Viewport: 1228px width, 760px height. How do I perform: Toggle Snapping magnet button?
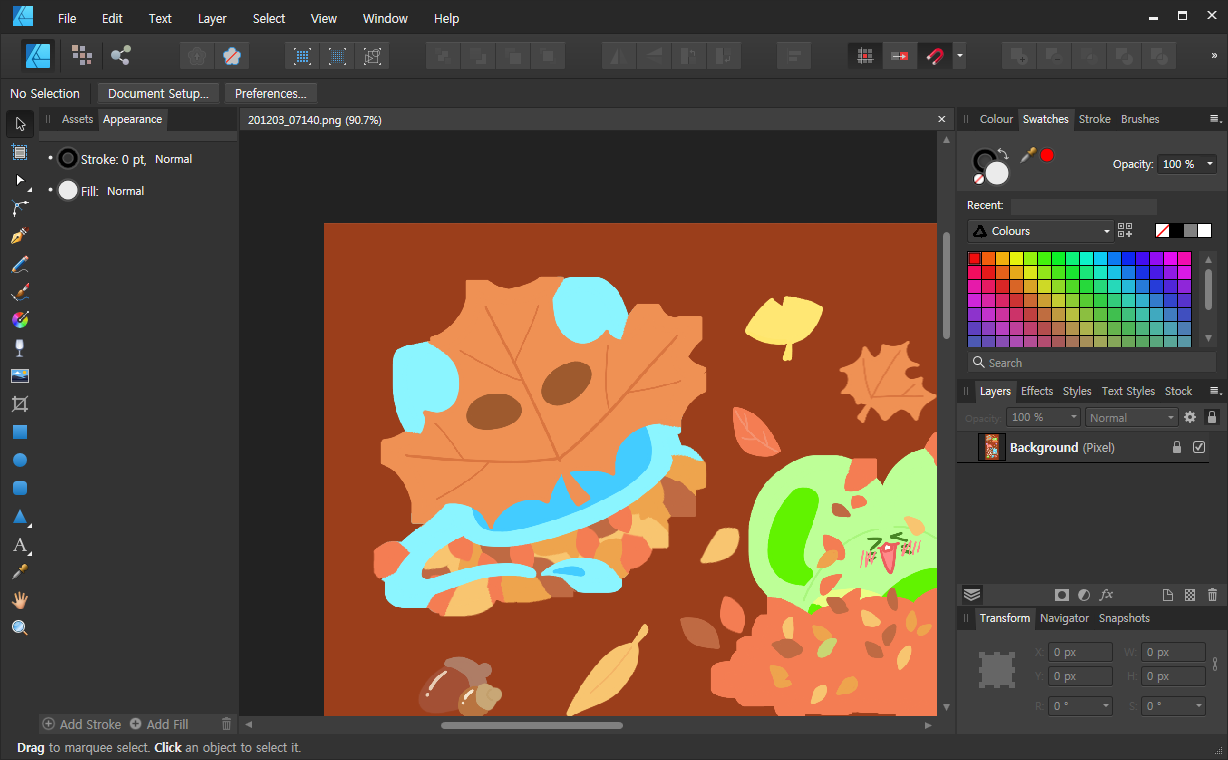click(934, 56)
